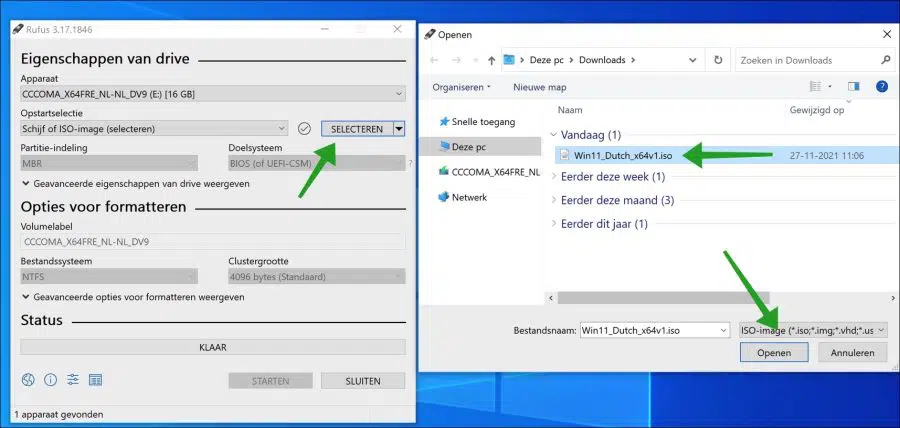Expand Eerder dit jaar (1) group
This screenshot has width=900, height=428.
(553, 224)
